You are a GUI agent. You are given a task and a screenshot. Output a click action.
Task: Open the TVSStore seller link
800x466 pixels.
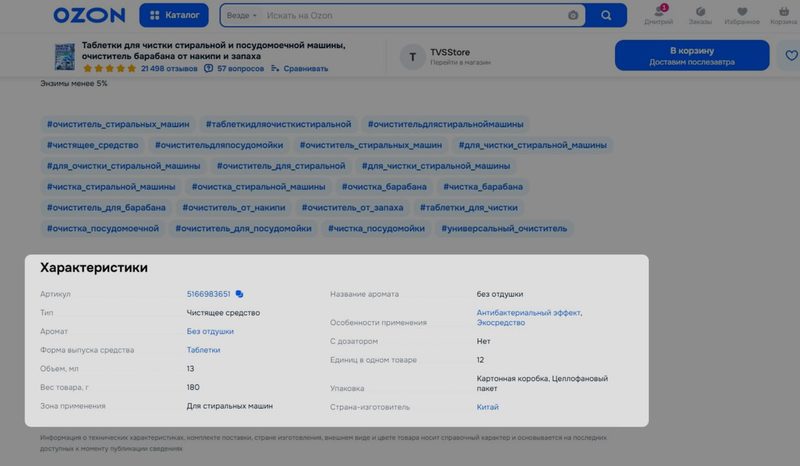click(x=450, y=52)
